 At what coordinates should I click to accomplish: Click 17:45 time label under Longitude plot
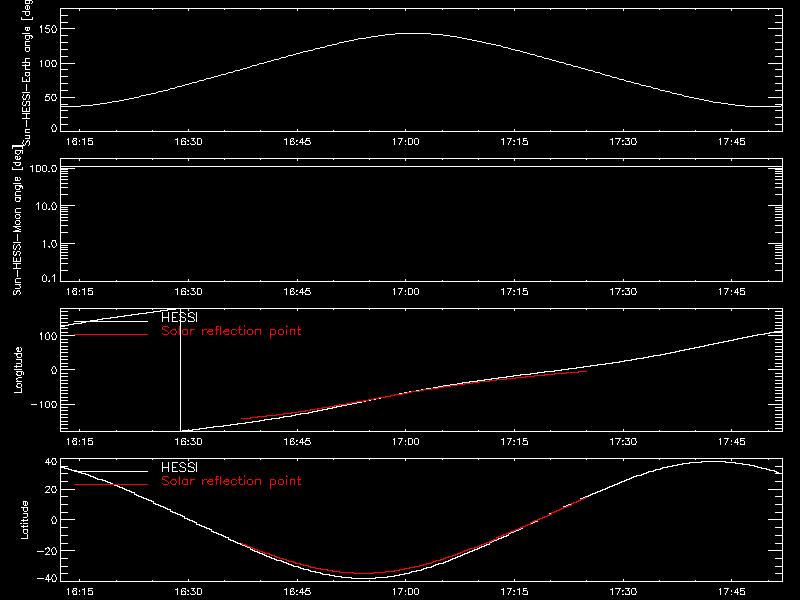731,442
